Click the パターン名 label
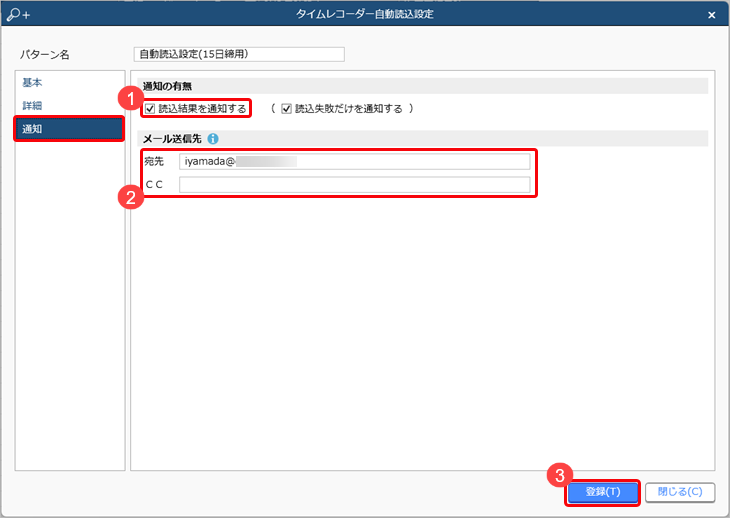Viewport: 730px width, 518px height. tap(44, 55)
